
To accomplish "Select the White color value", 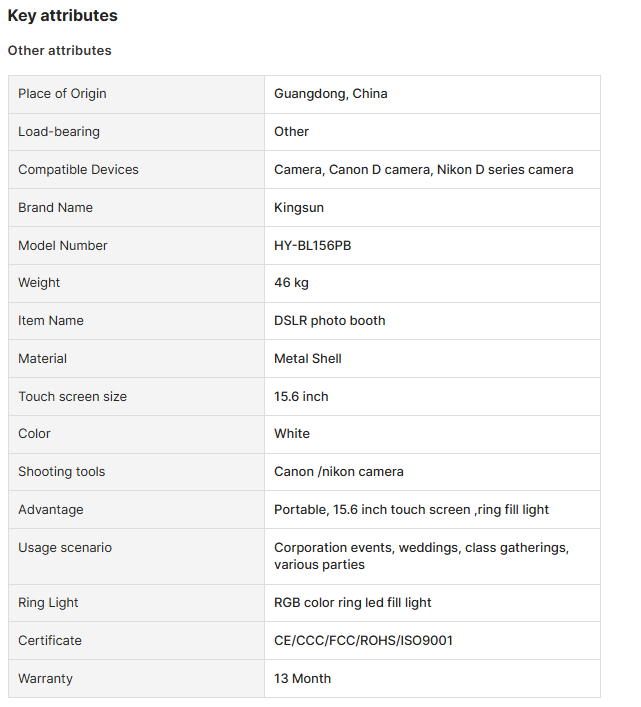I will tap(292, 434).
